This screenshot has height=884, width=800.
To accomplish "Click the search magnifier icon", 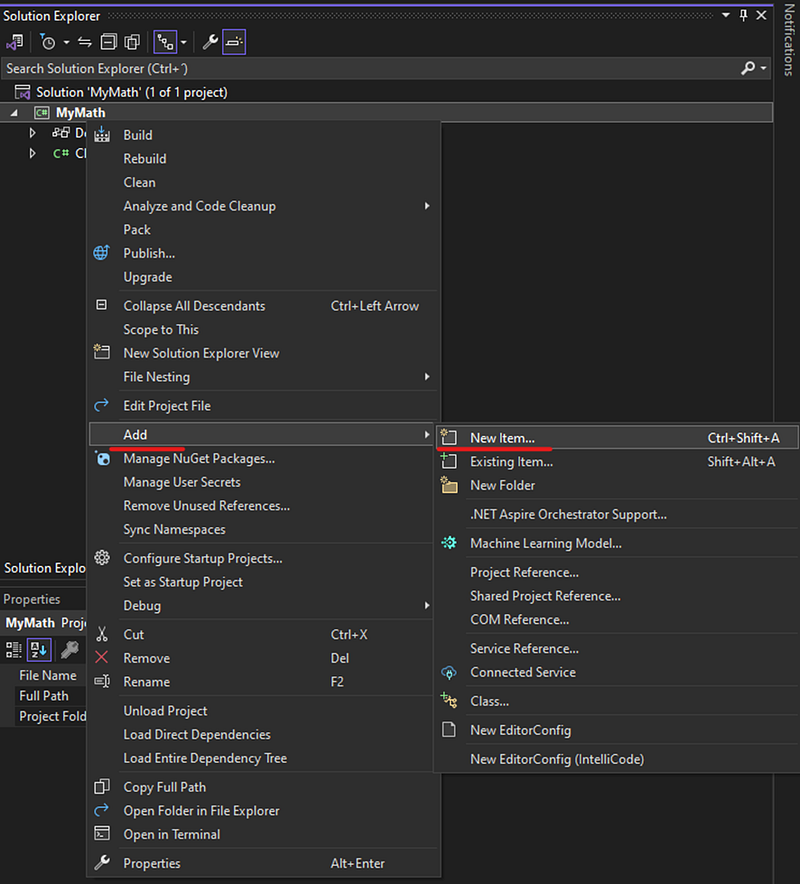I will [x=748, y=68].
